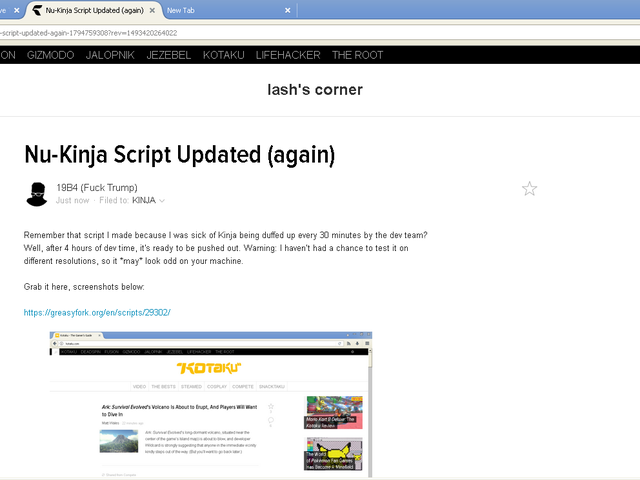Click the Pikachu Pokemon thumbnail in the screenshot
Viewport: 640px width, 480px height.
333,454
